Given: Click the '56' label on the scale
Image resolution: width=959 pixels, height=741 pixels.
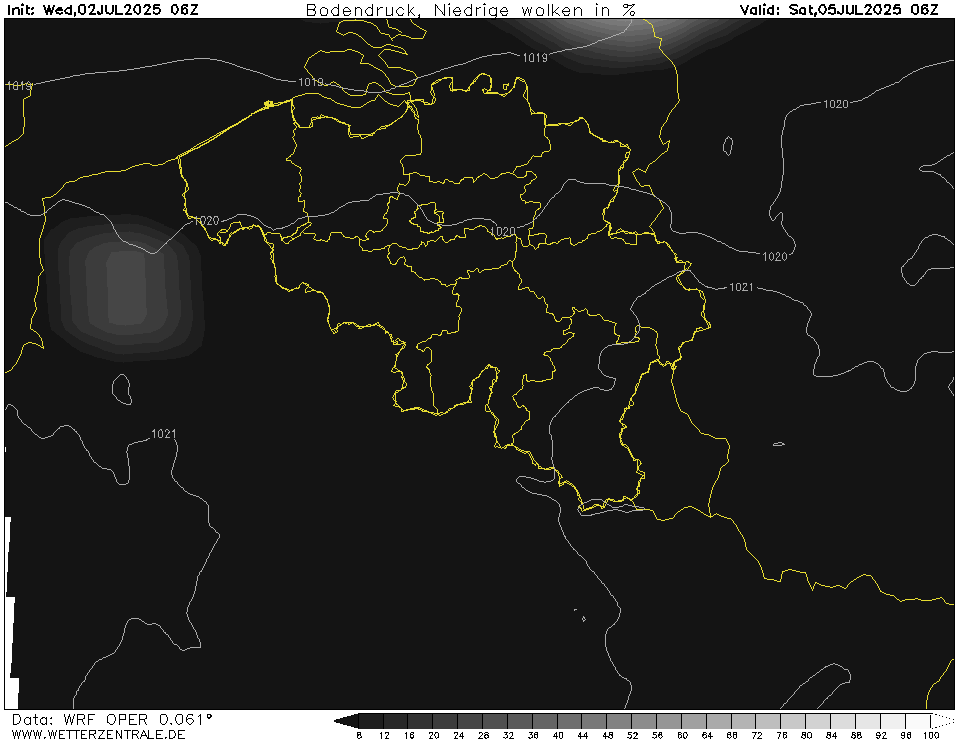Looking at the screenshot, I should click(657, 735).
